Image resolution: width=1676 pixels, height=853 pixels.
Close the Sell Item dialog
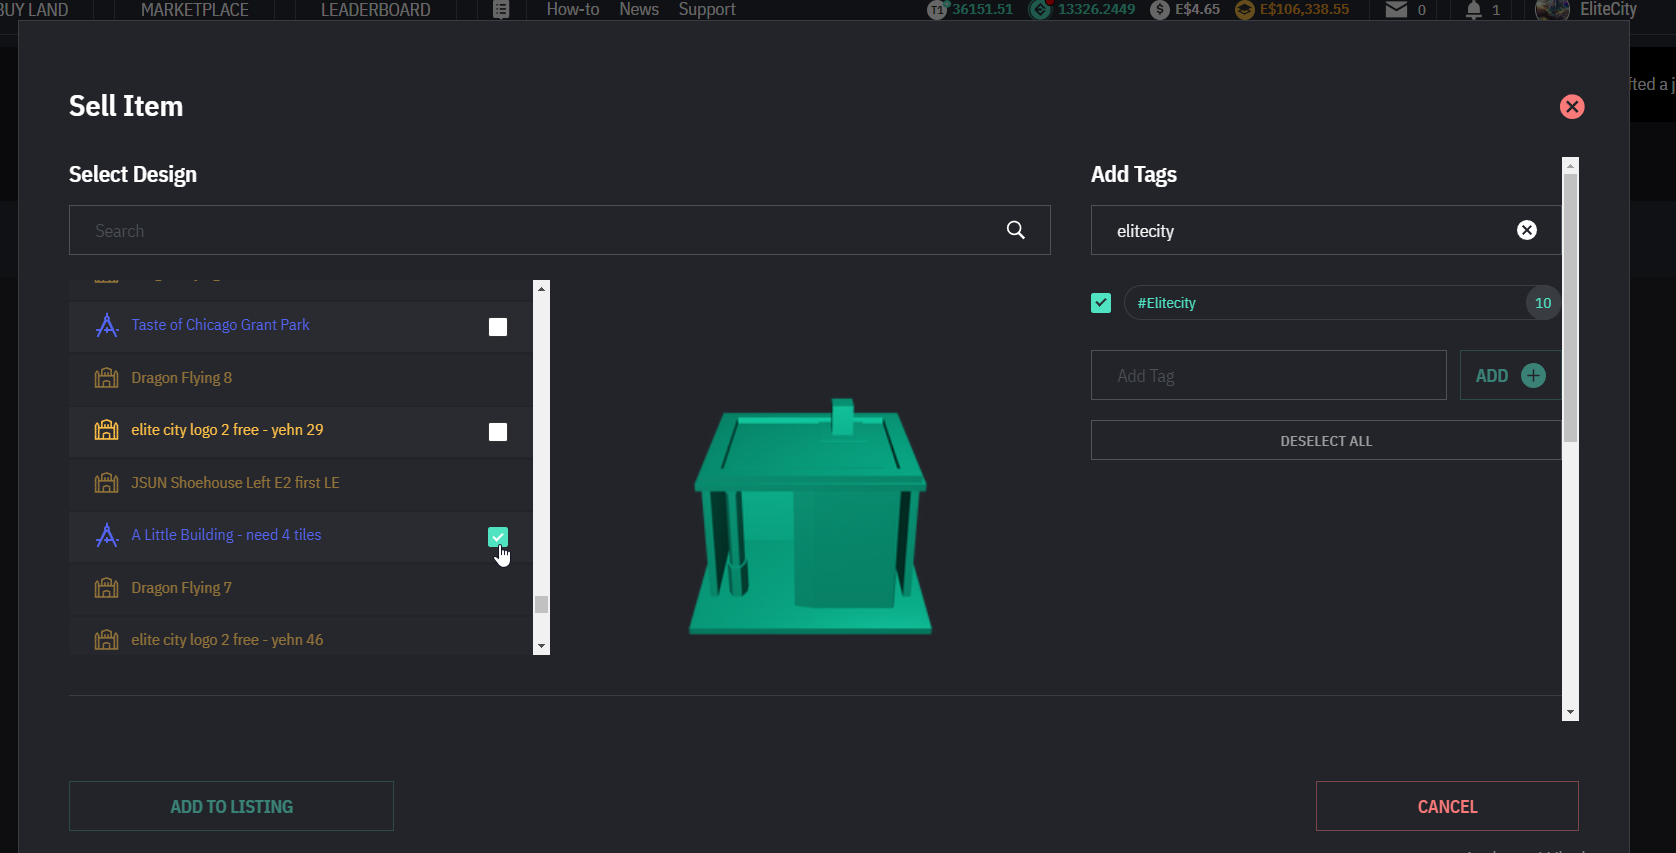(x=1571, y=107)
